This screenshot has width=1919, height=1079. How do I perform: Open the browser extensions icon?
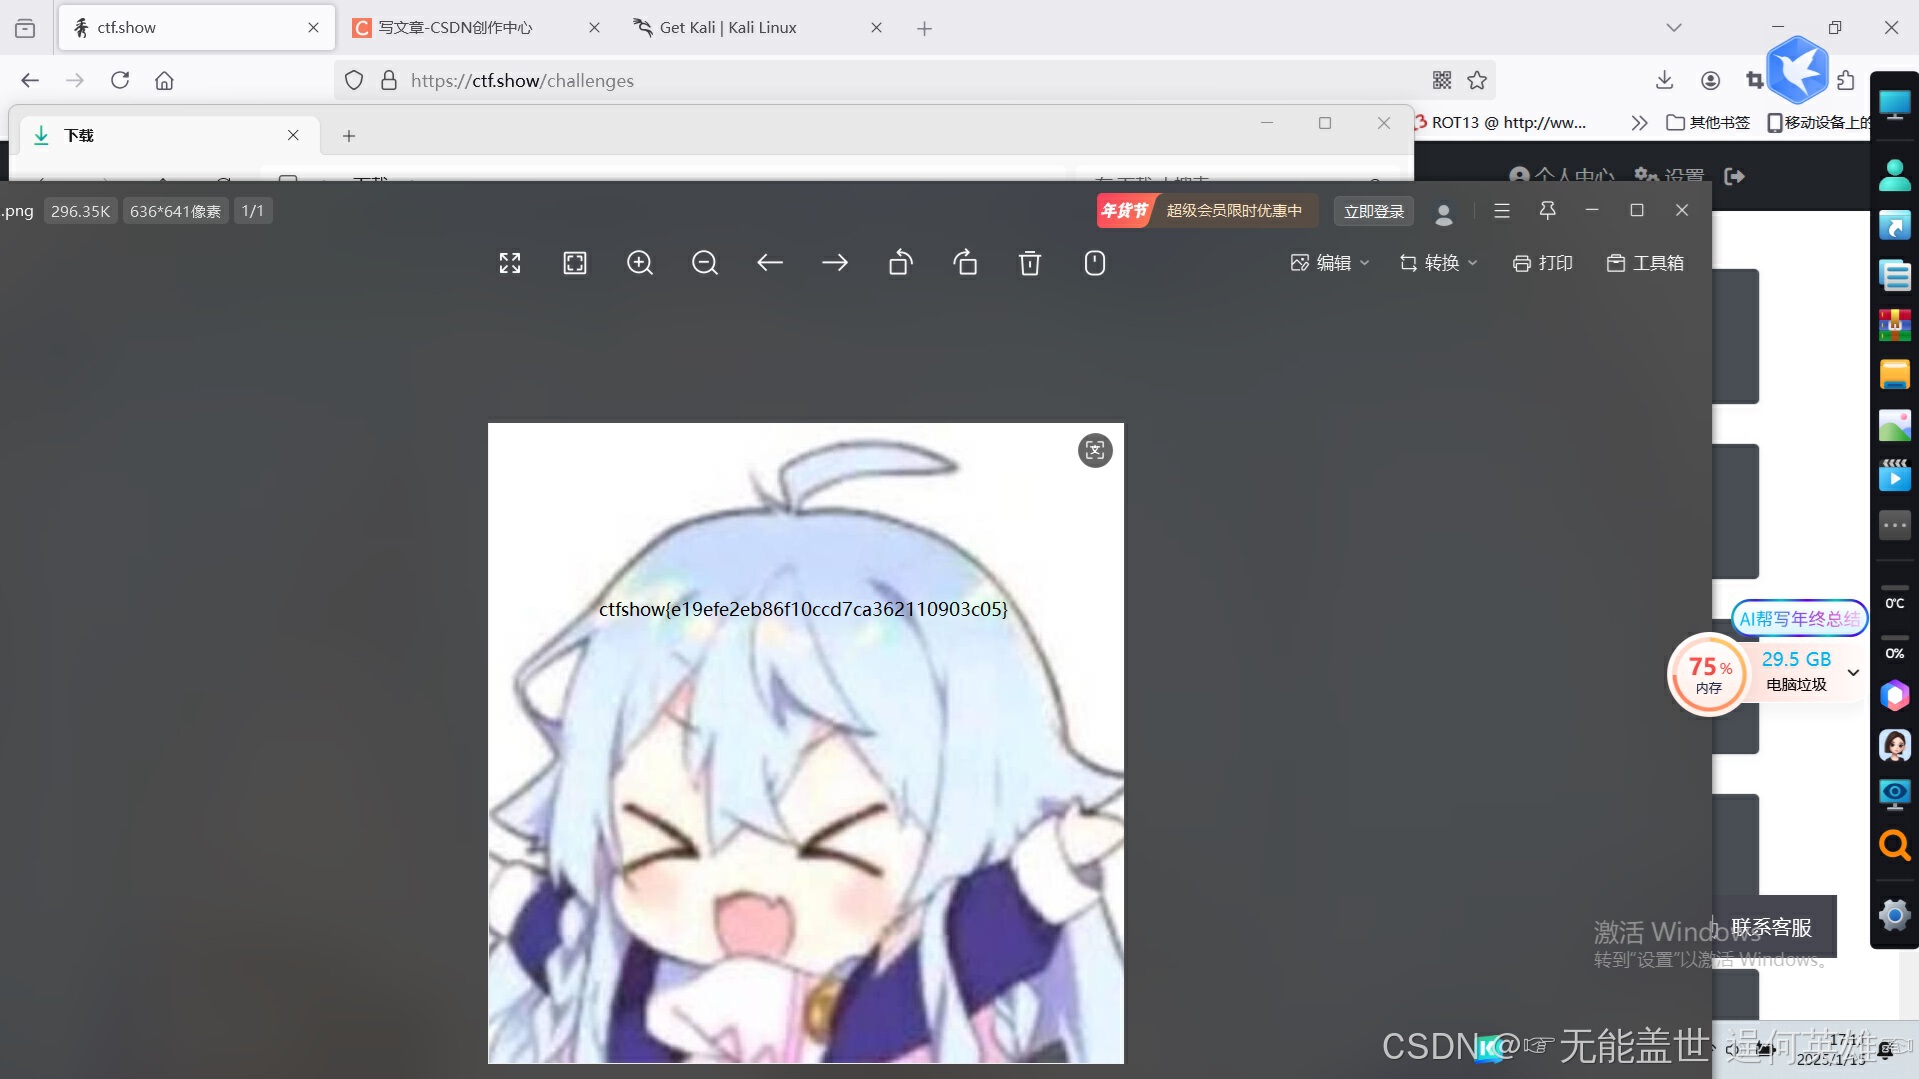pyautogui.click(x=1846, y=80)
